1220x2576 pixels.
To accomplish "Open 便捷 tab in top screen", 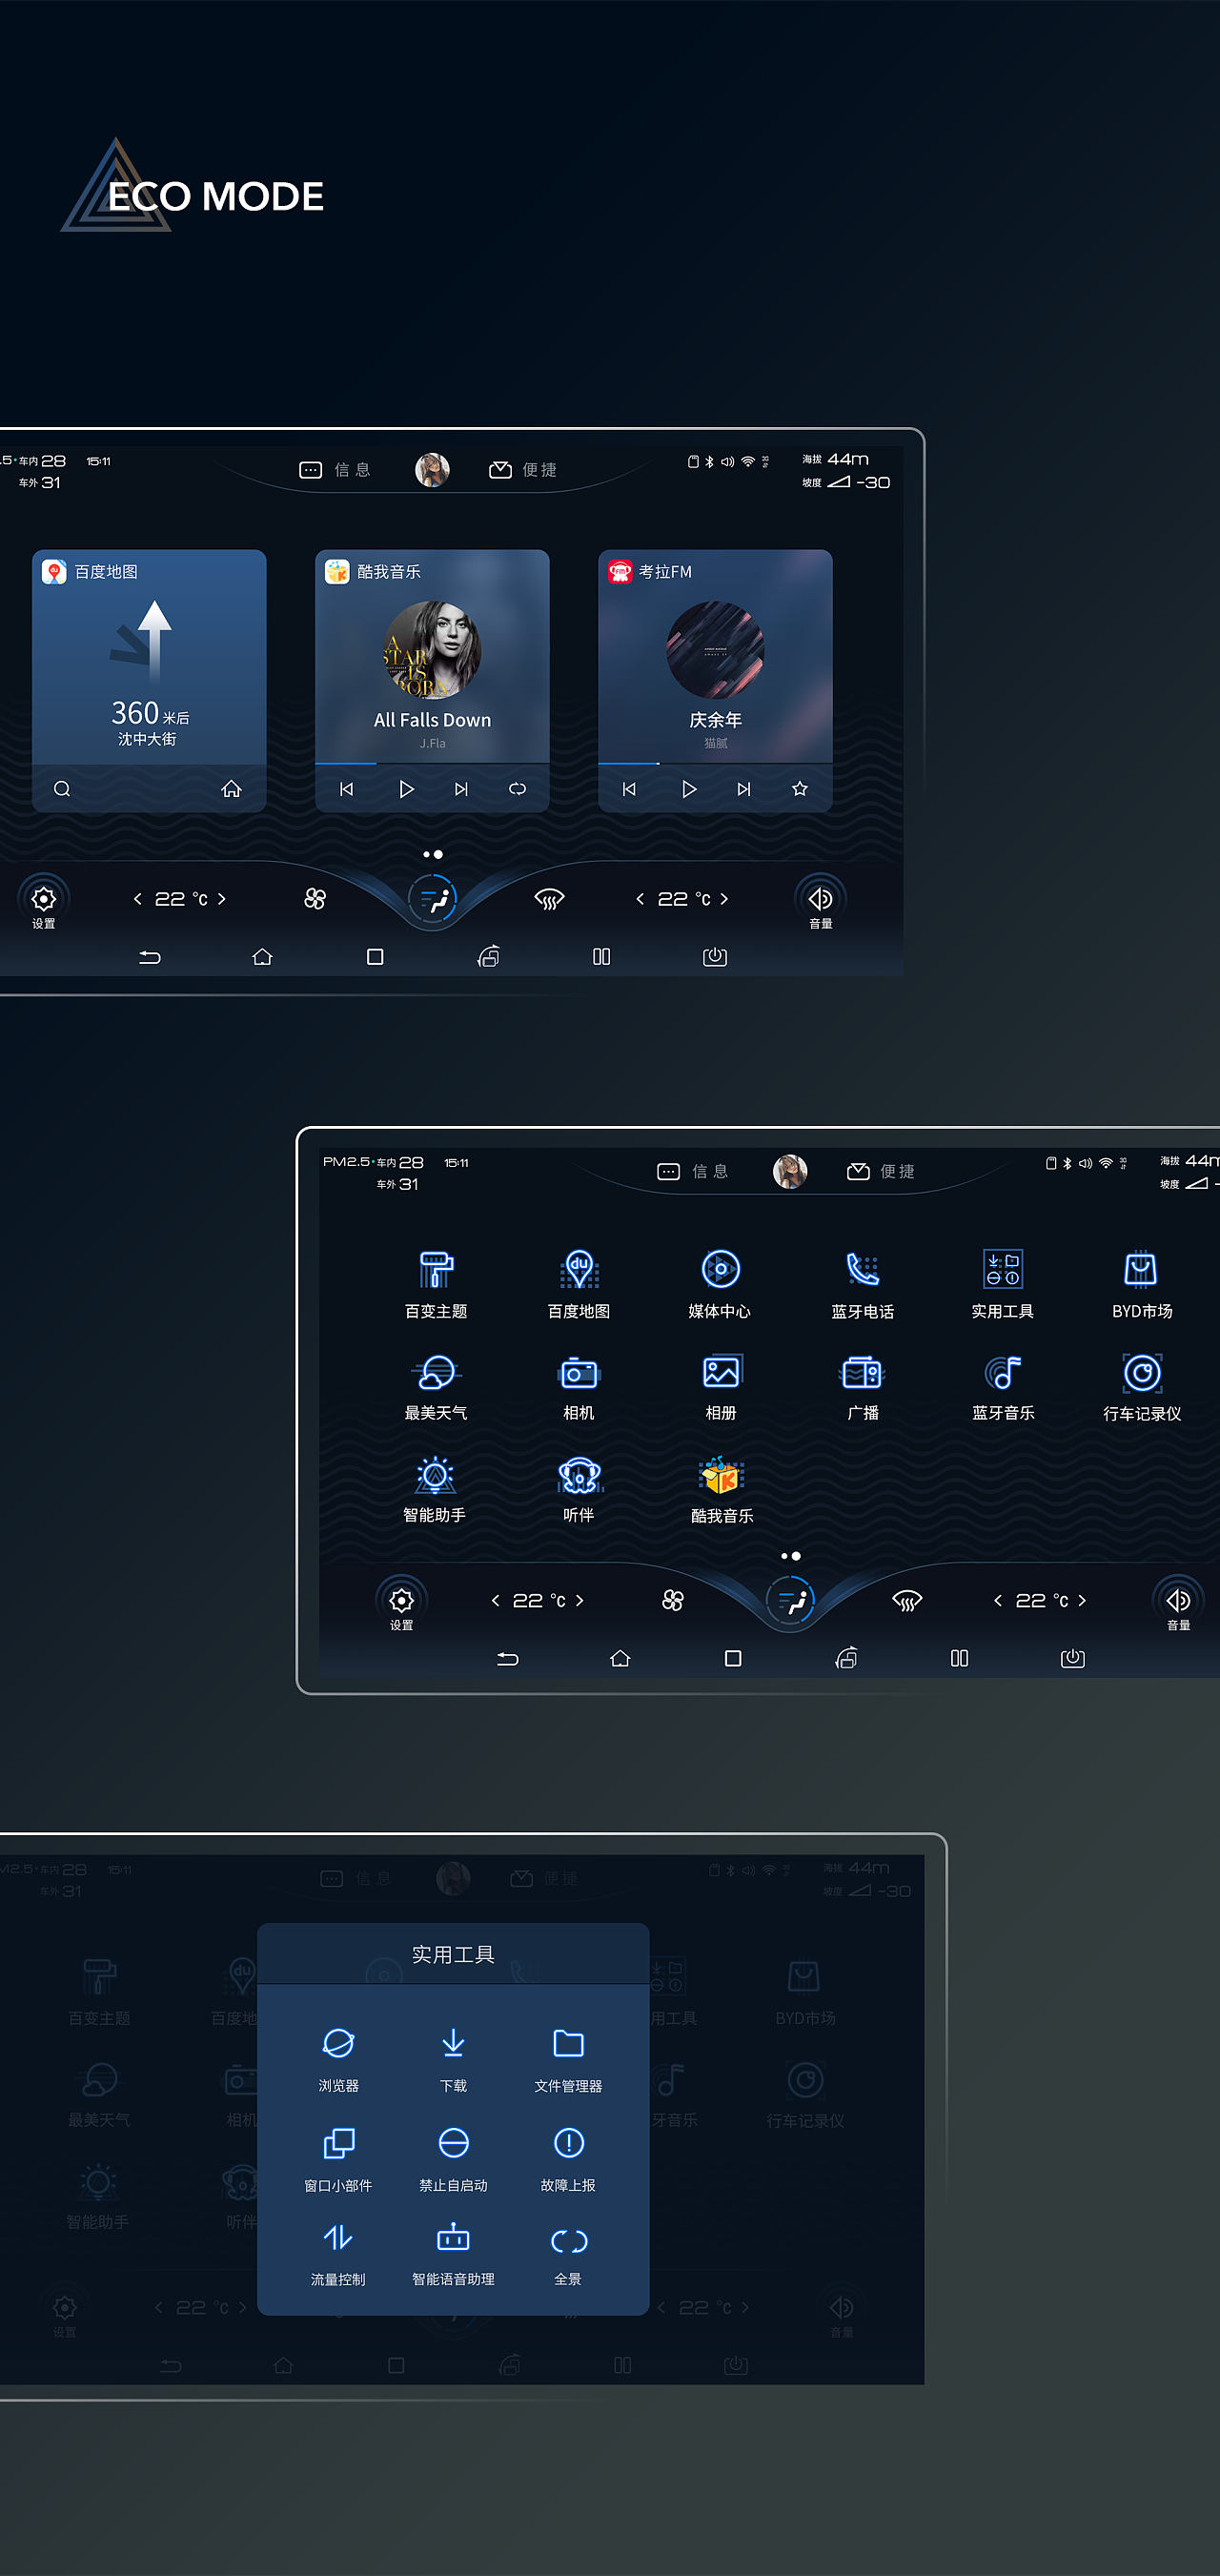I will [x=523, y=470].
